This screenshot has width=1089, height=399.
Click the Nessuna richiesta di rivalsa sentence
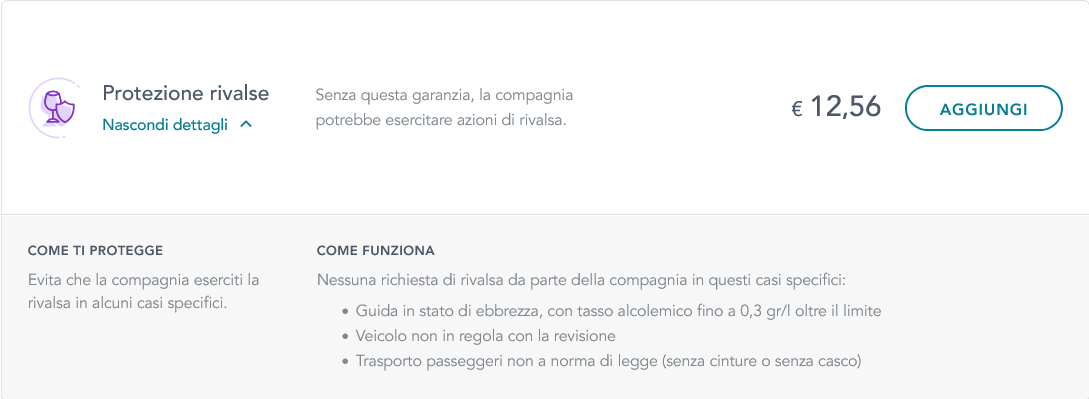coord(581,281)
